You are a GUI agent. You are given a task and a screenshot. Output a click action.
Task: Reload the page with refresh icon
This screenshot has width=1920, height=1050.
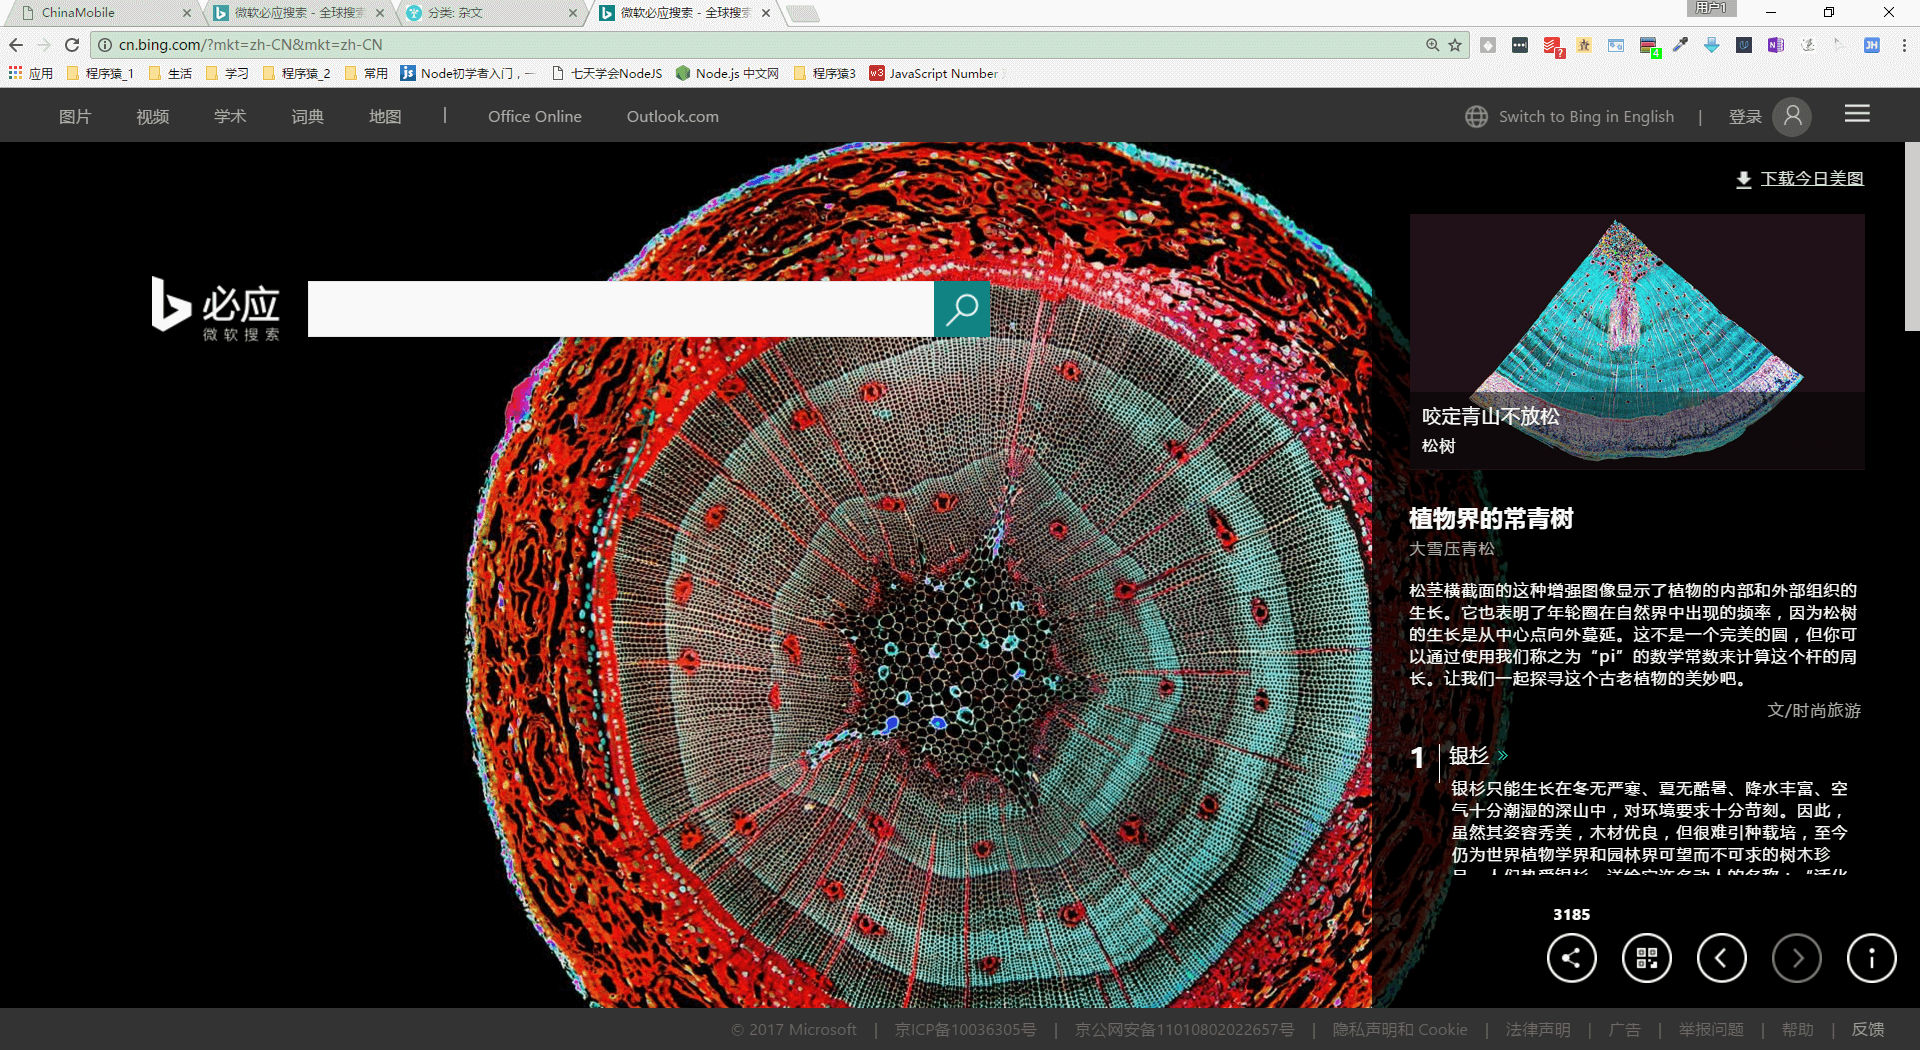[x=72, y=45]
